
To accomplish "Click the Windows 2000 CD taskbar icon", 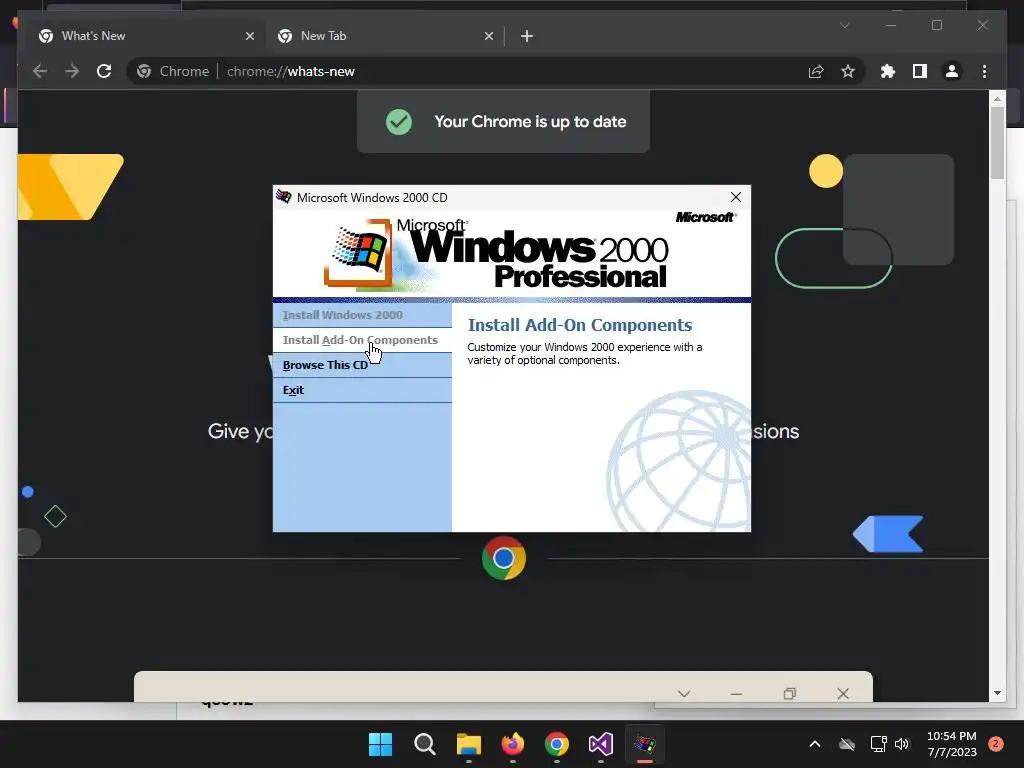I will (x=645, y=744).
